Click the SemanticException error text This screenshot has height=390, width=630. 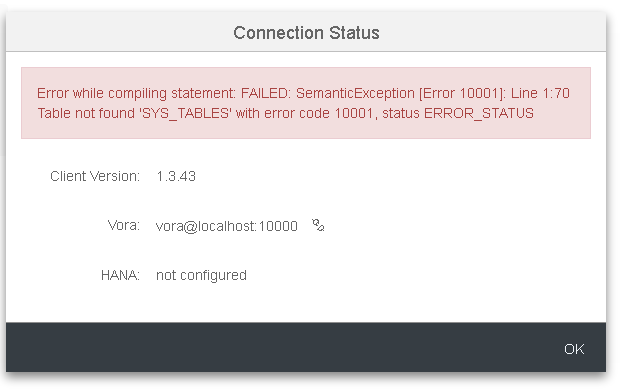355,93
